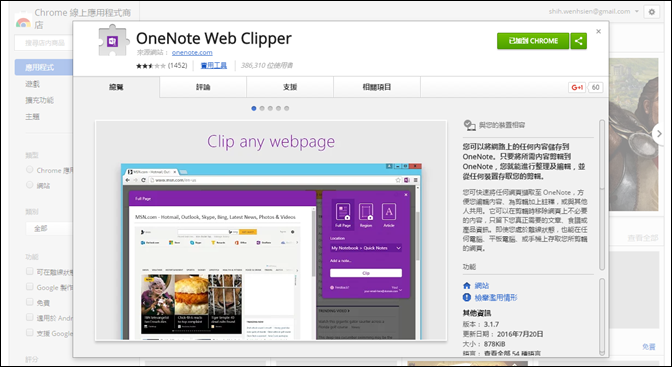This screenshot has width=672, height=367.
Task: Open the settings gear icon
Action: pyautogui.click(x=651, y=12)
